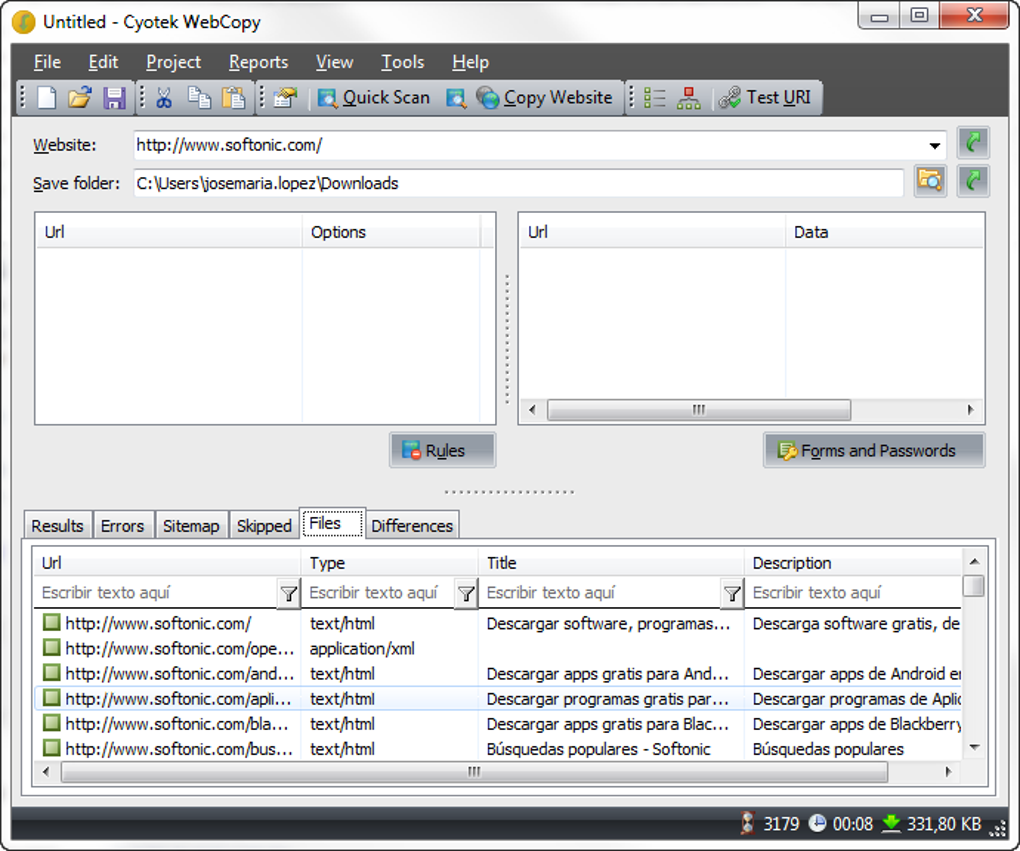Viewport: 1020px width, 851px height.
Task: Click the green list view icon
Action: pyautogui.click(x=654, y=98)
